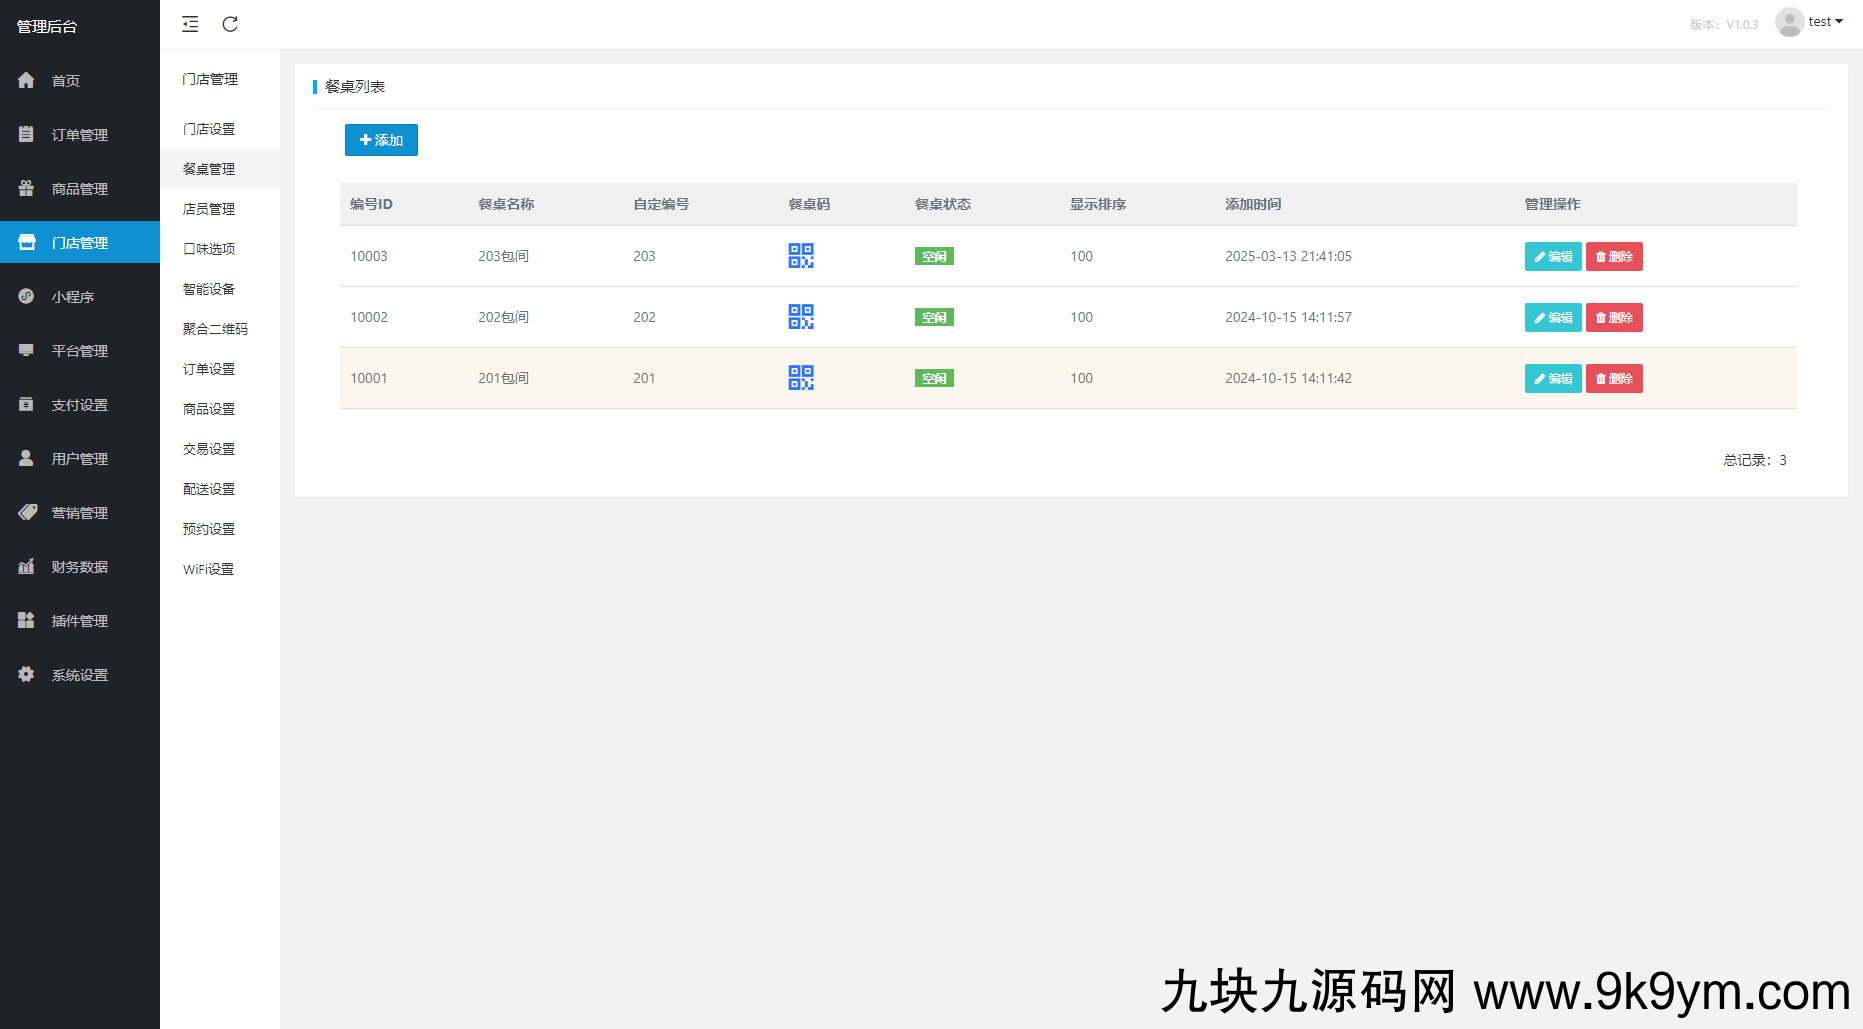
Task: Select the 预约设置 submenu item
Action: pos(220,529)
